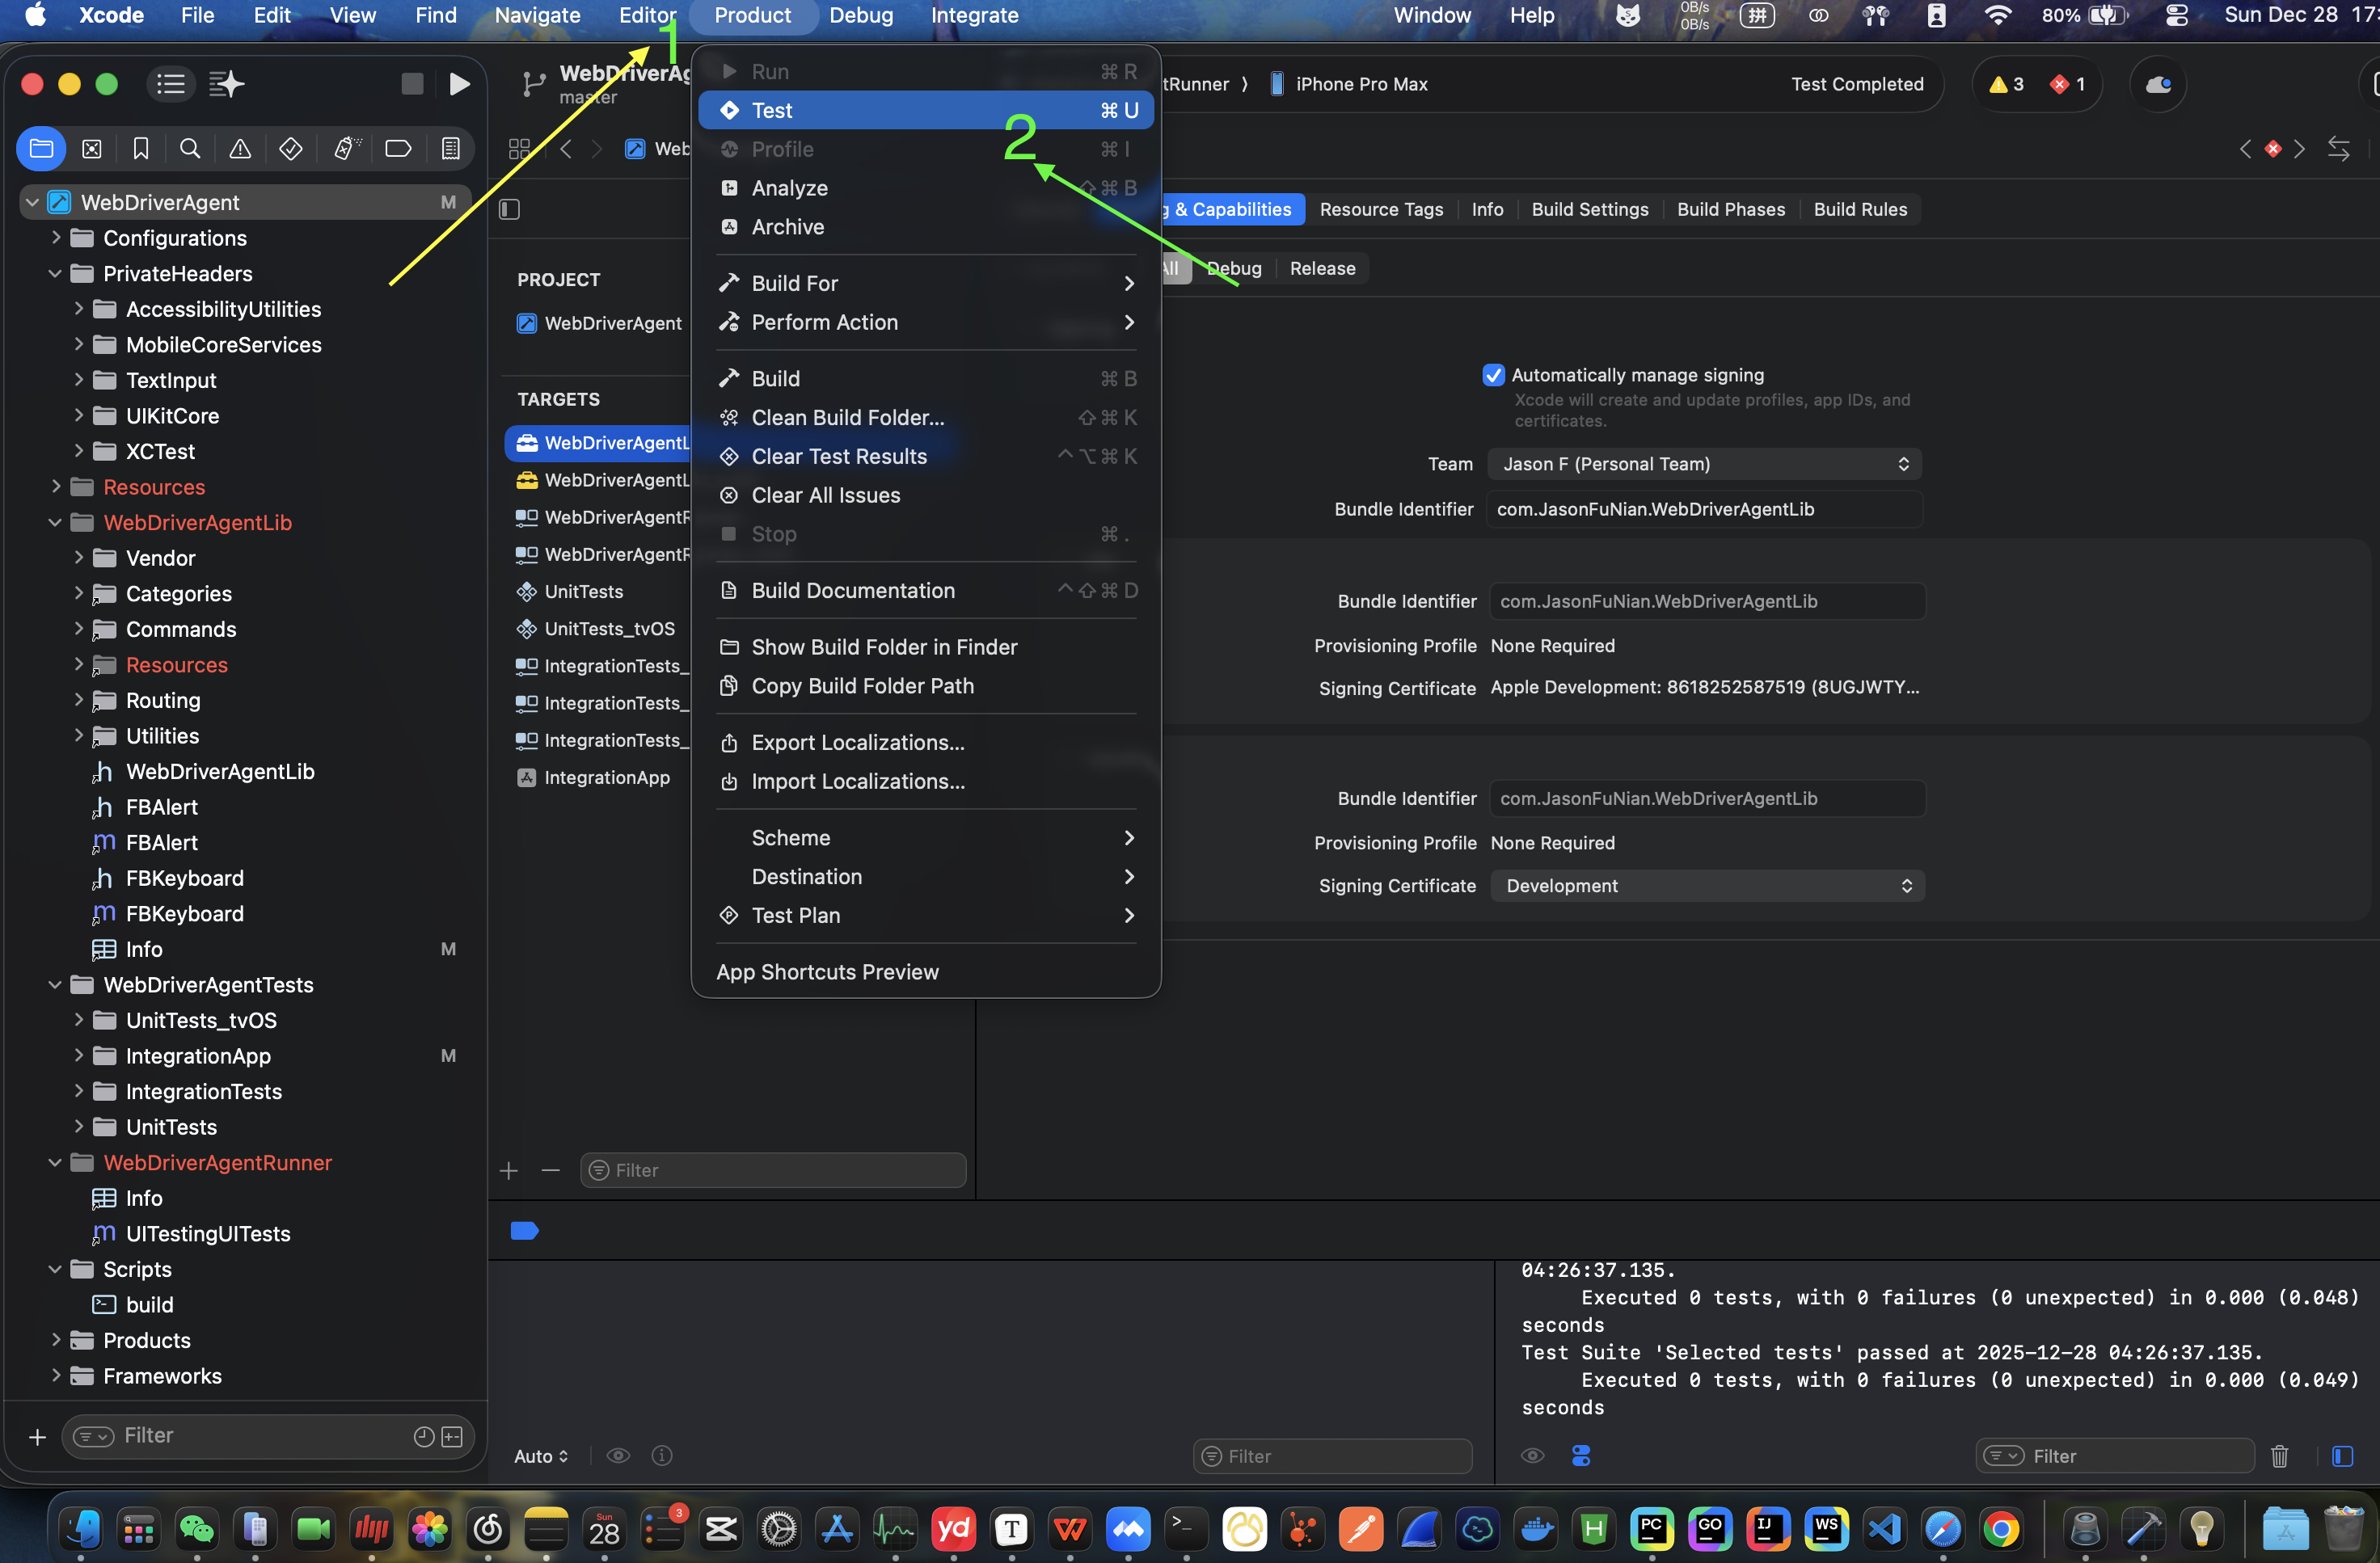Screen dimensions: 2380x1563
Task: Click the Run play button in toolbar
Action: coord(459,84)
